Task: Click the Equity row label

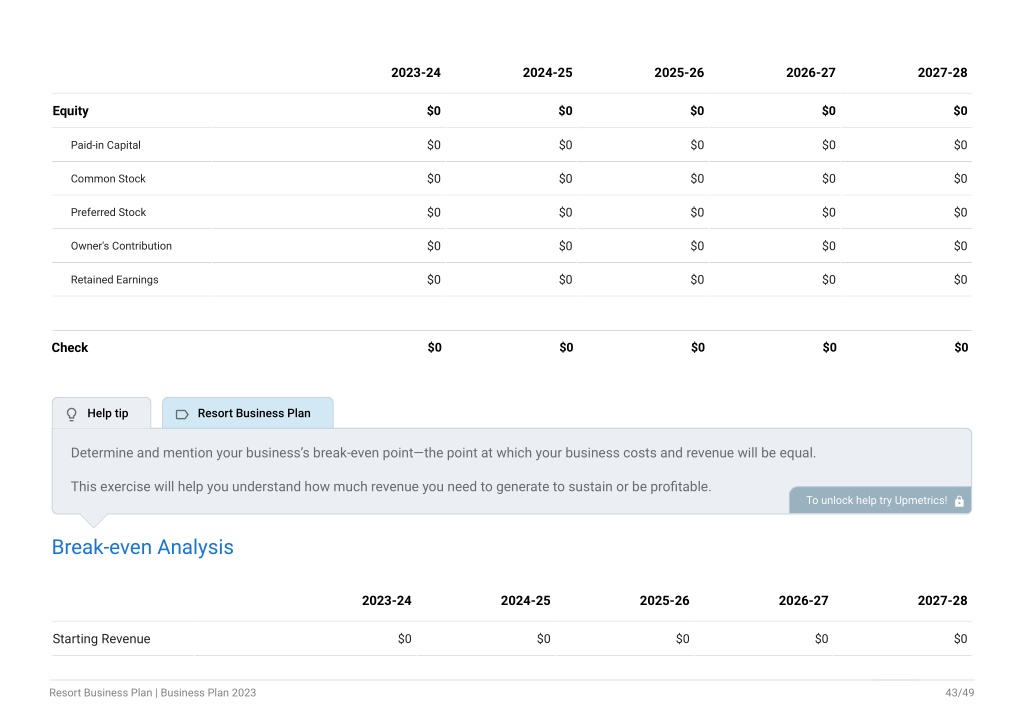Action: coord(71,111)
